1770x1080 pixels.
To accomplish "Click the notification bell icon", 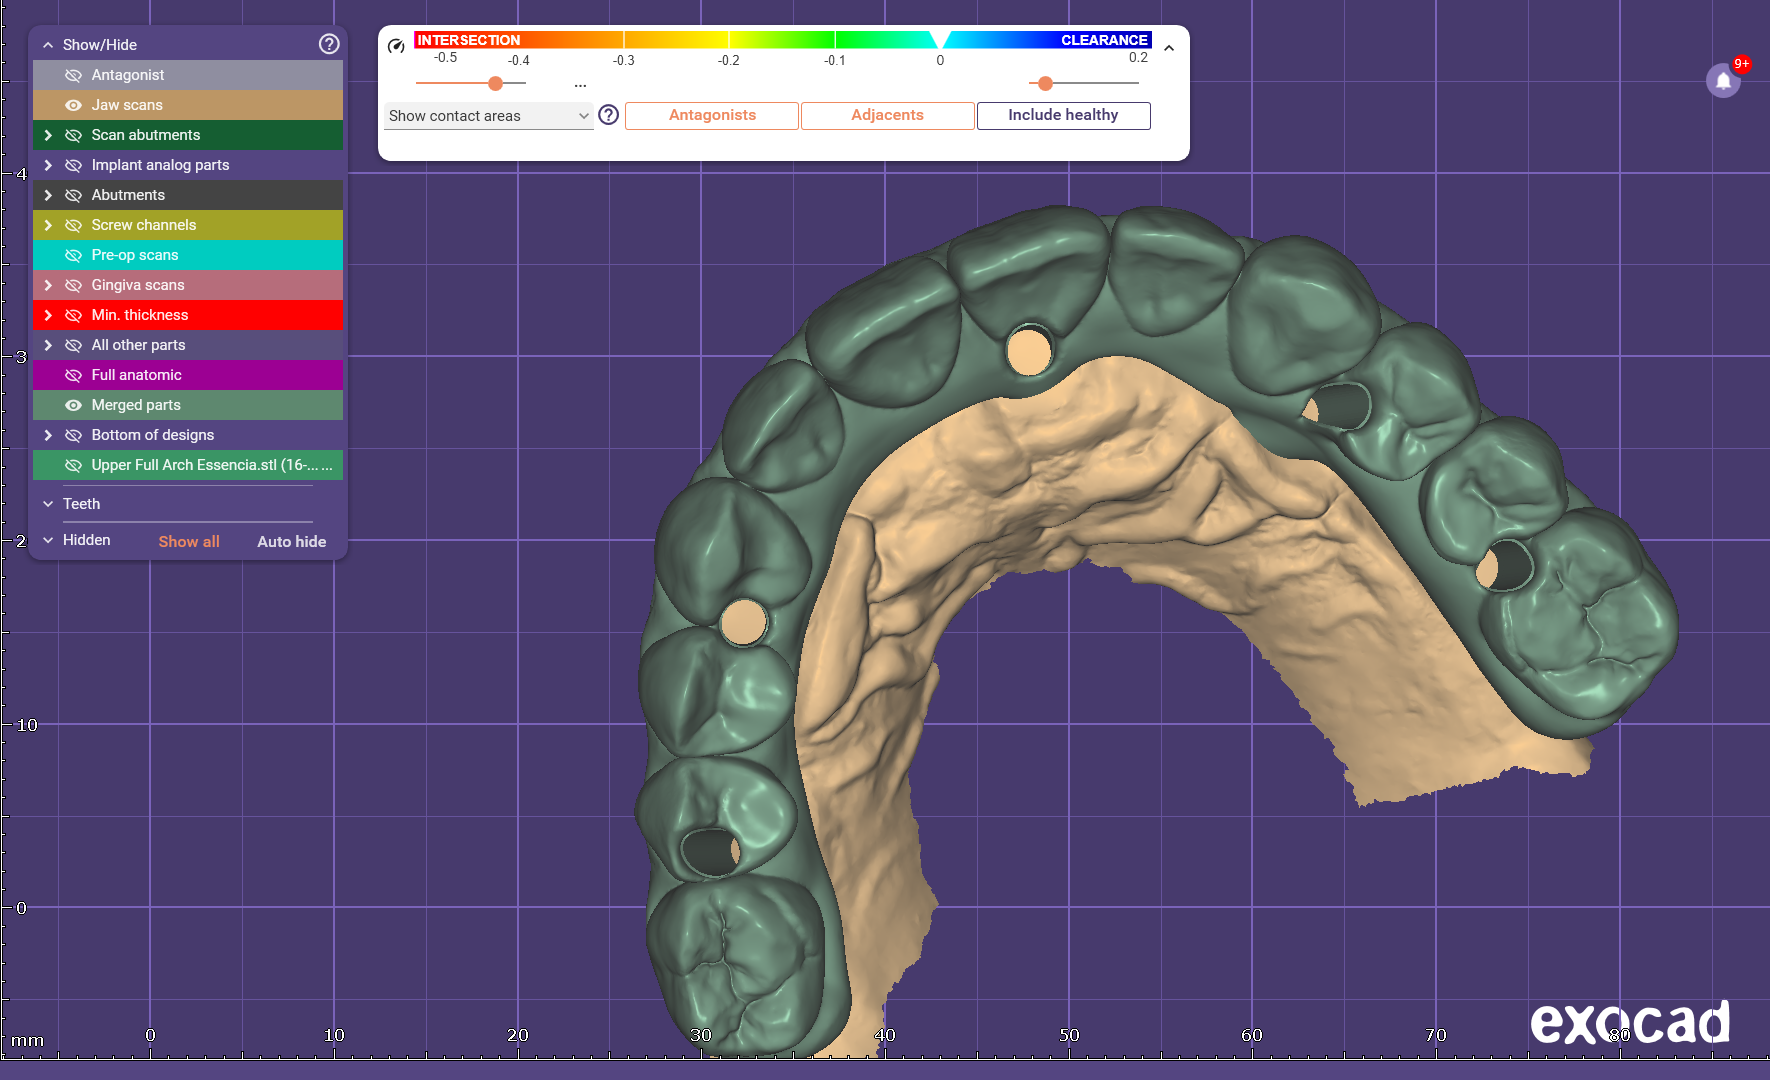I will point(1723,81).
